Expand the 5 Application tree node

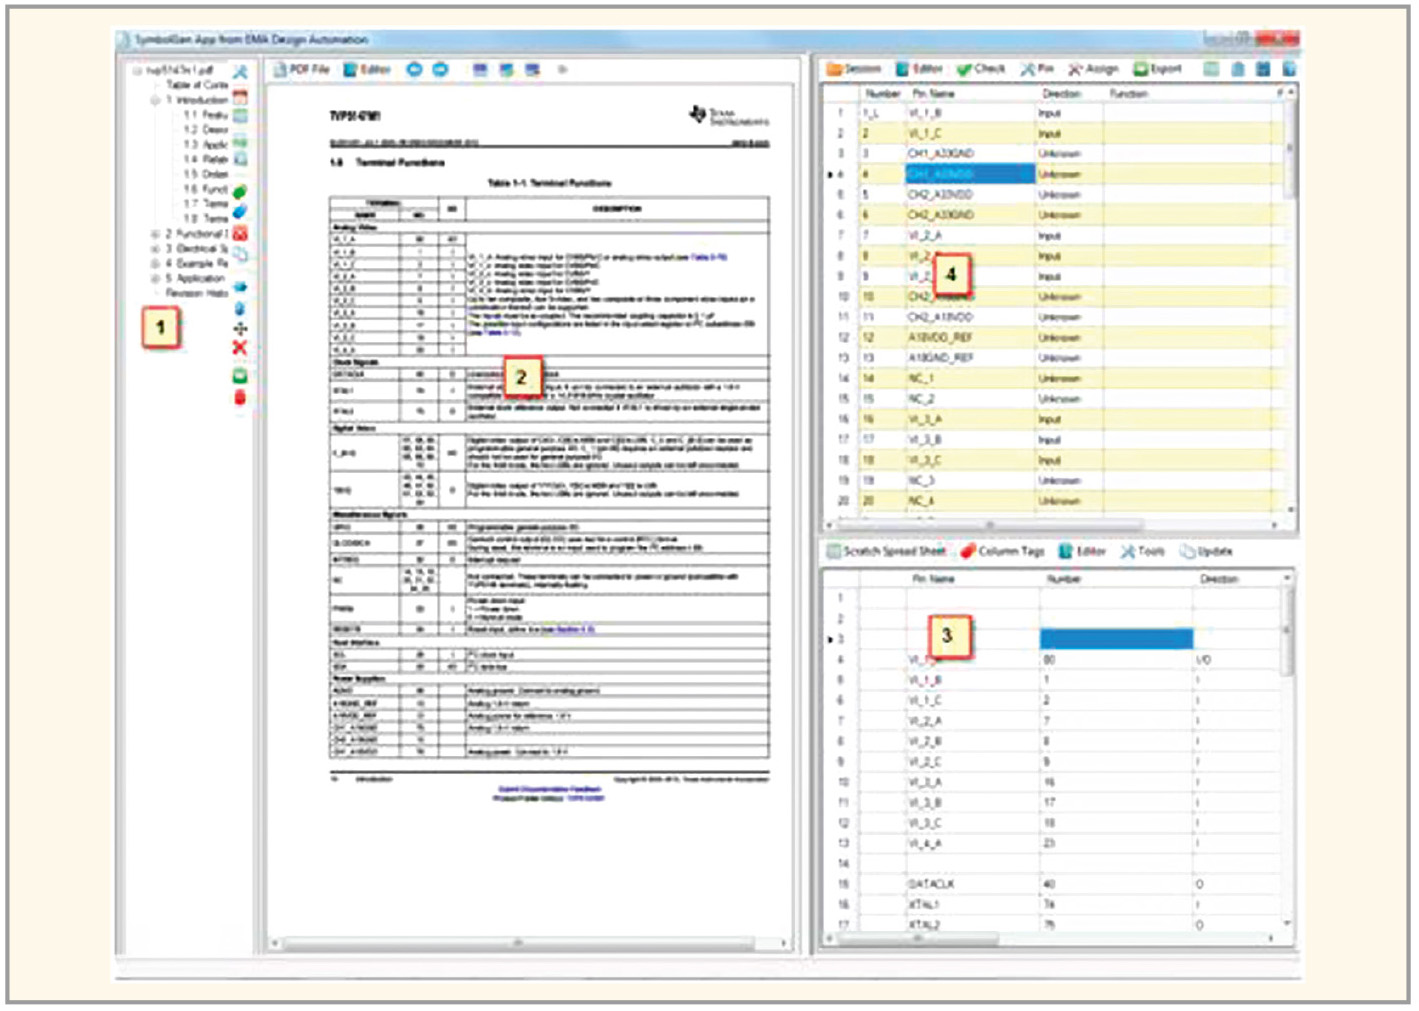pos(155,279)
